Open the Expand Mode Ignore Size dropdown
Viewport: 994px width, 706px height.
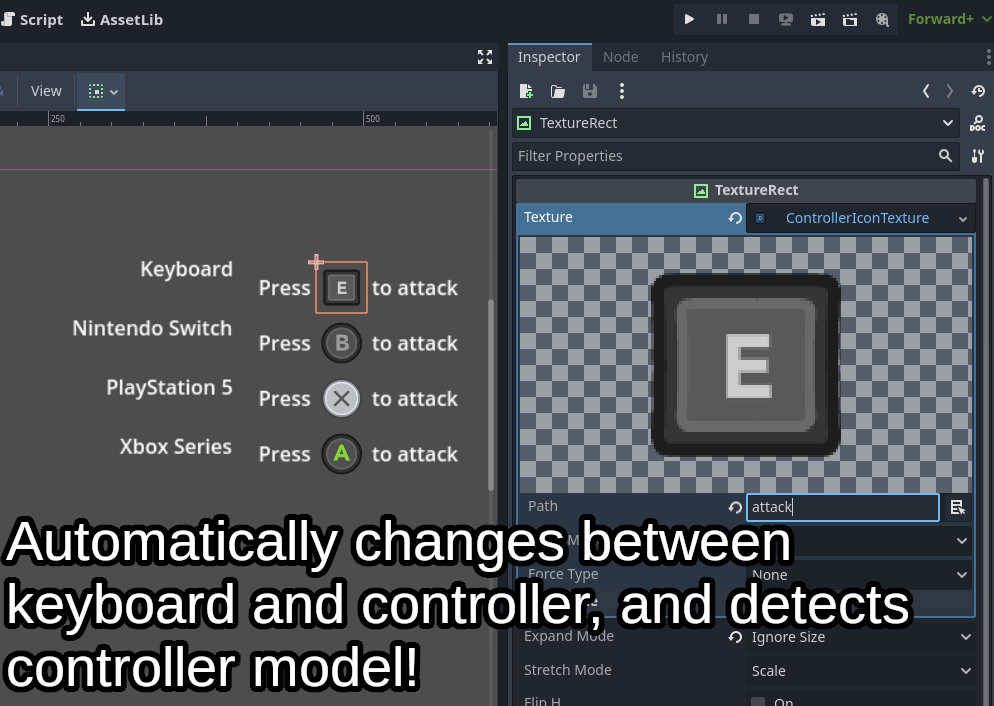pos(860,637)
